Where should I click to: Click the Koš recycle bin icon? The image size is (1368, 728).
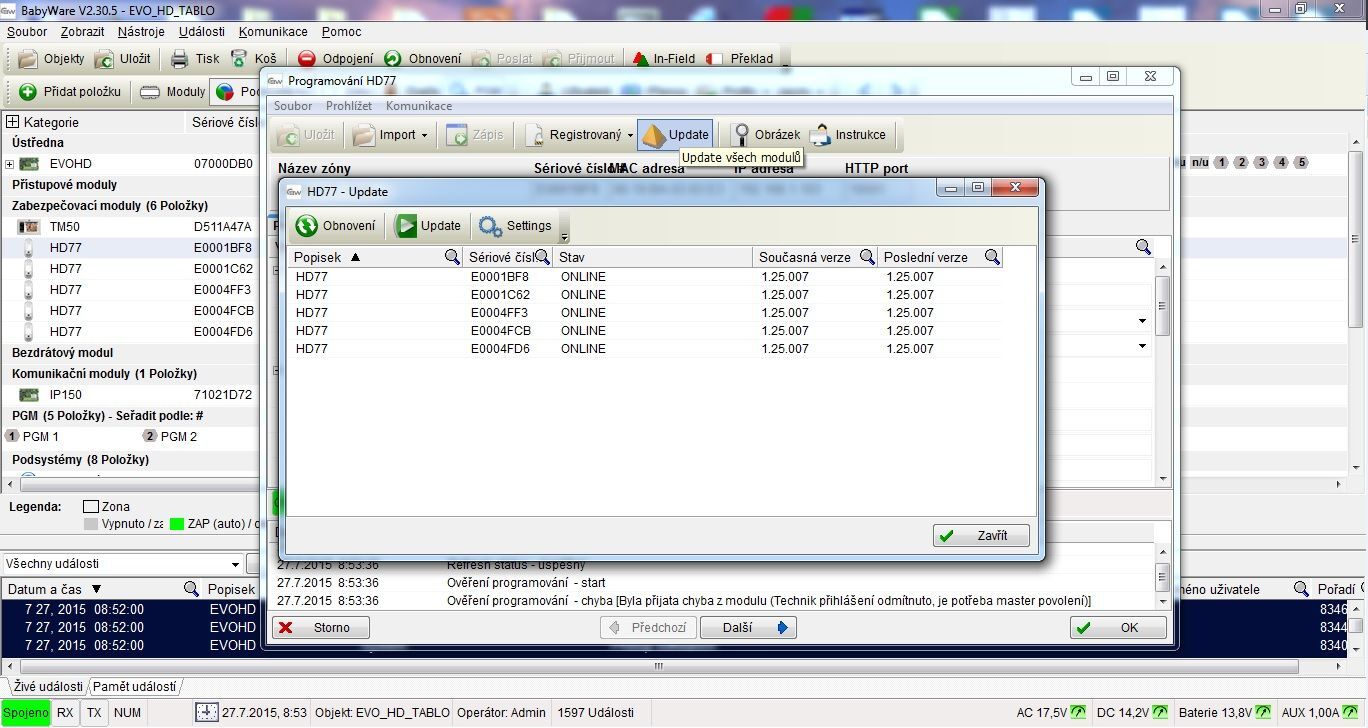pos(240,59)
